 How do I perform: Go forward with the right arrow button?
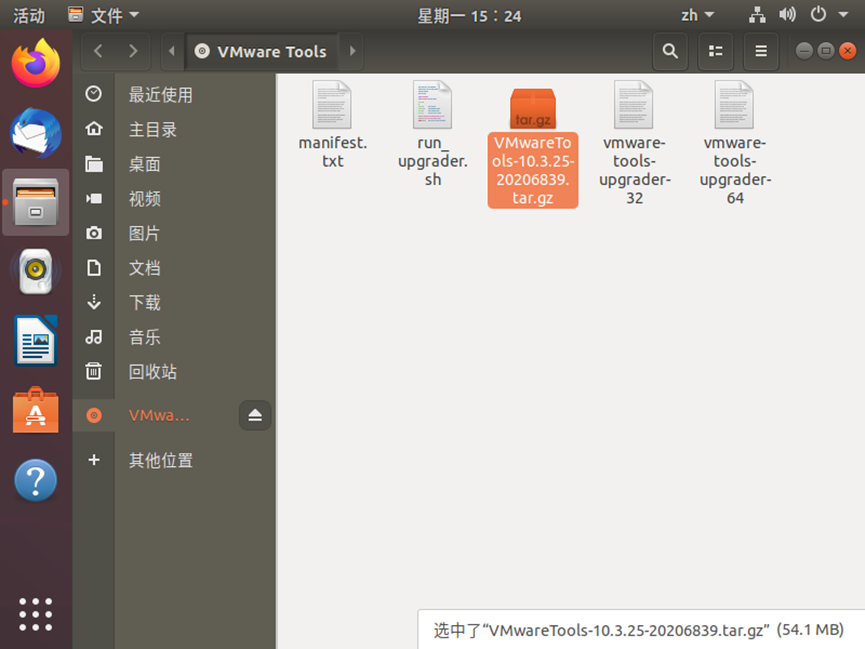[x=133, y=51]
